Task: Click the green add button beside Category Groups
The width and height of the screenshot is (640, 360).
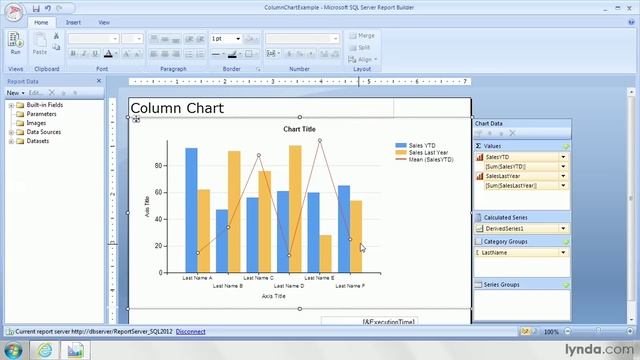Action: coord(566,242)
